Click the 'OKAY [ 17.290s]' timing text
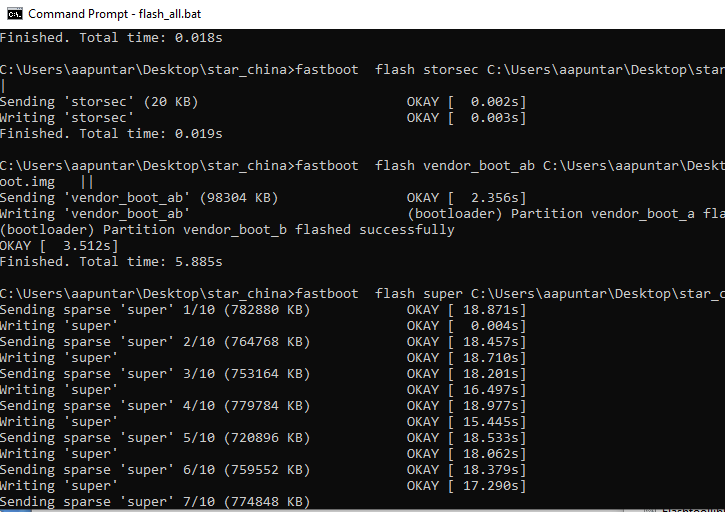 [x=467, y=486]
